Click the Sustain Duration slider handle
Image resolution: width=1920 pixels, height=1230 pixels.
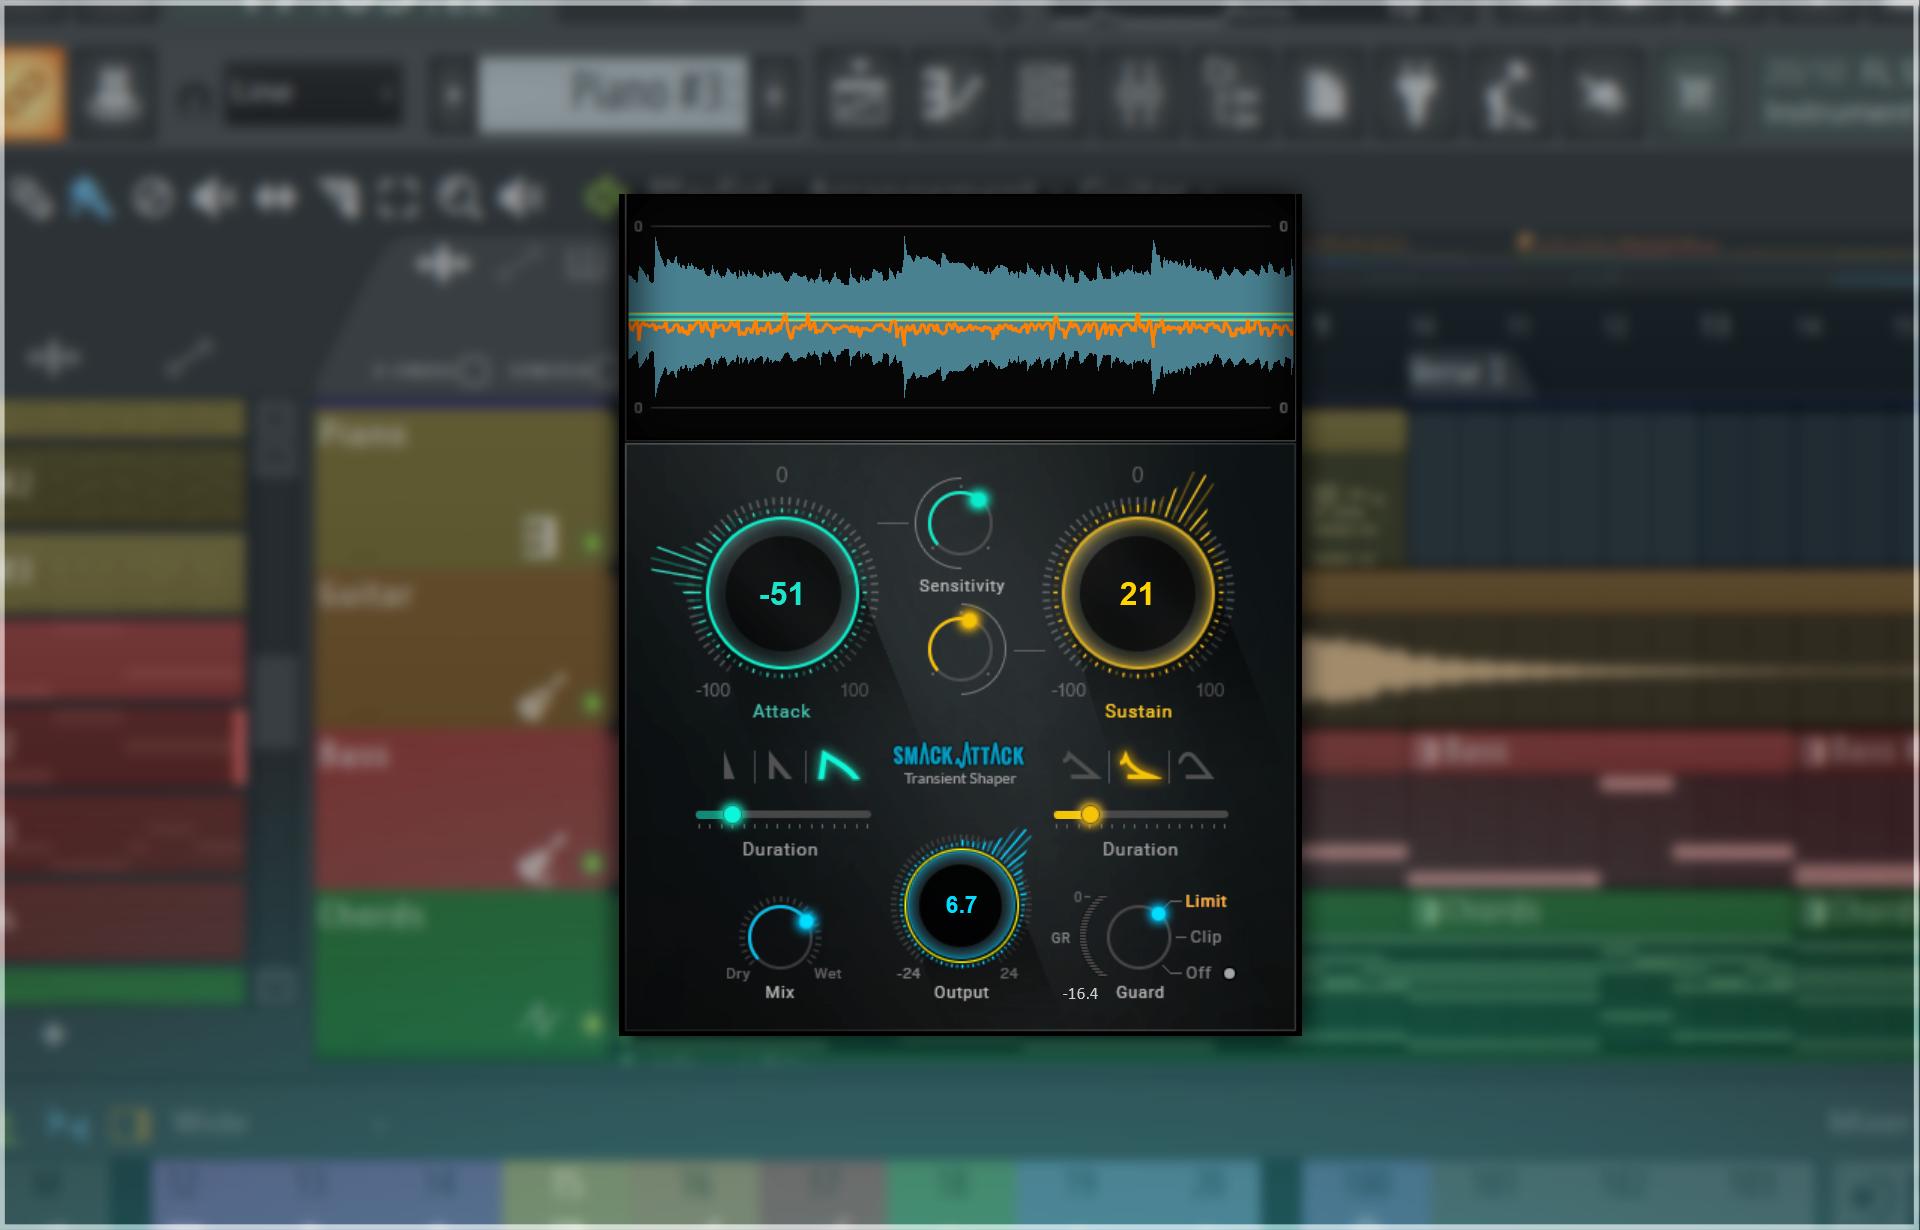[1090, 814]
